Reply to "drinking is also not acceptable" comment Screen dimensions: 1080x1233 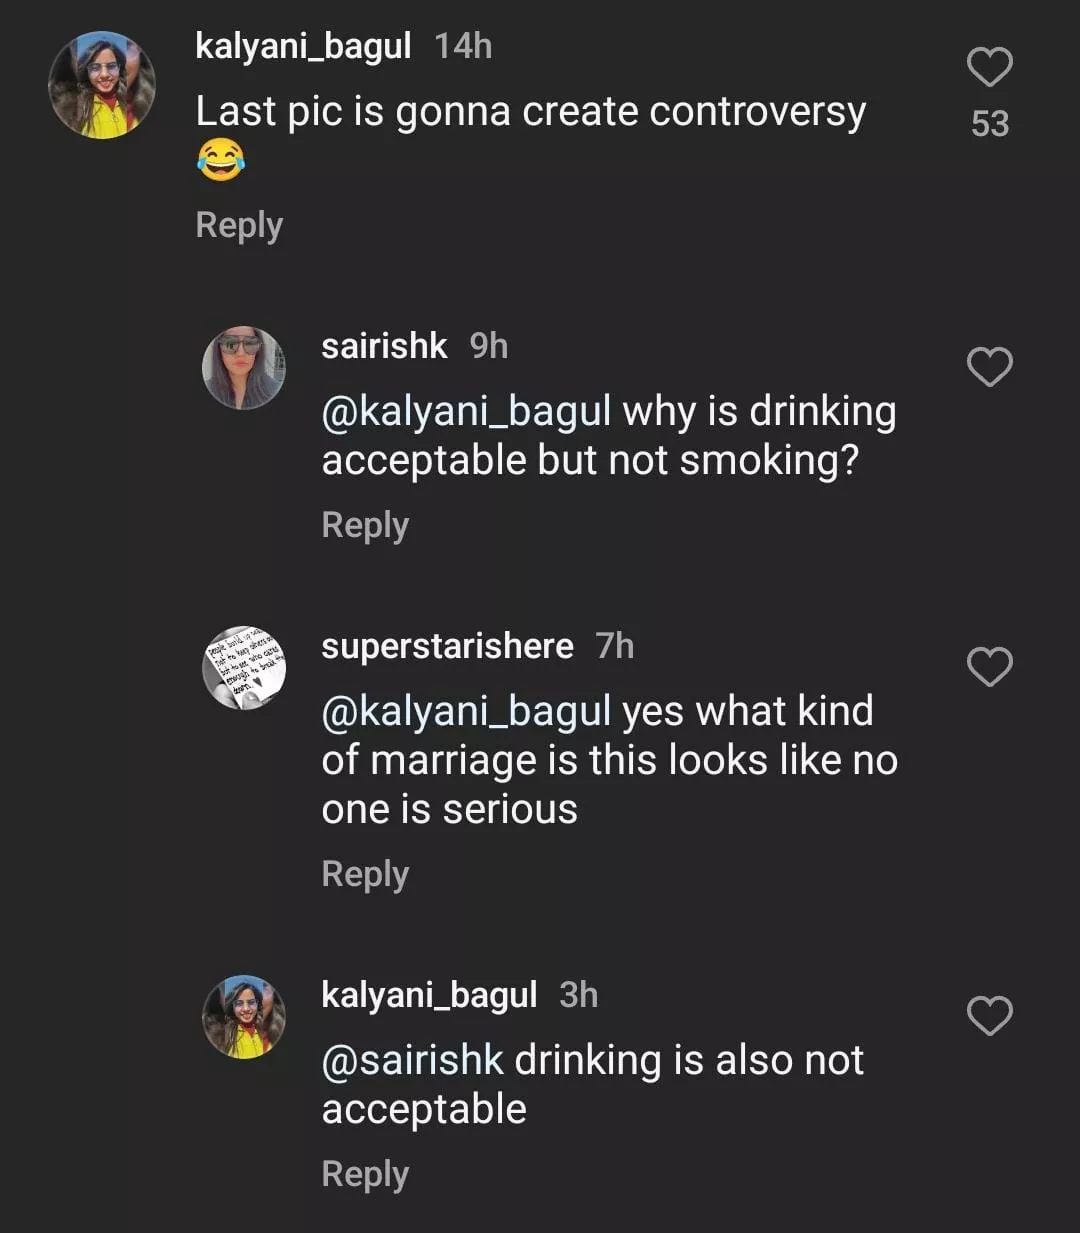pyautogui.click(x=365, y=1174)
